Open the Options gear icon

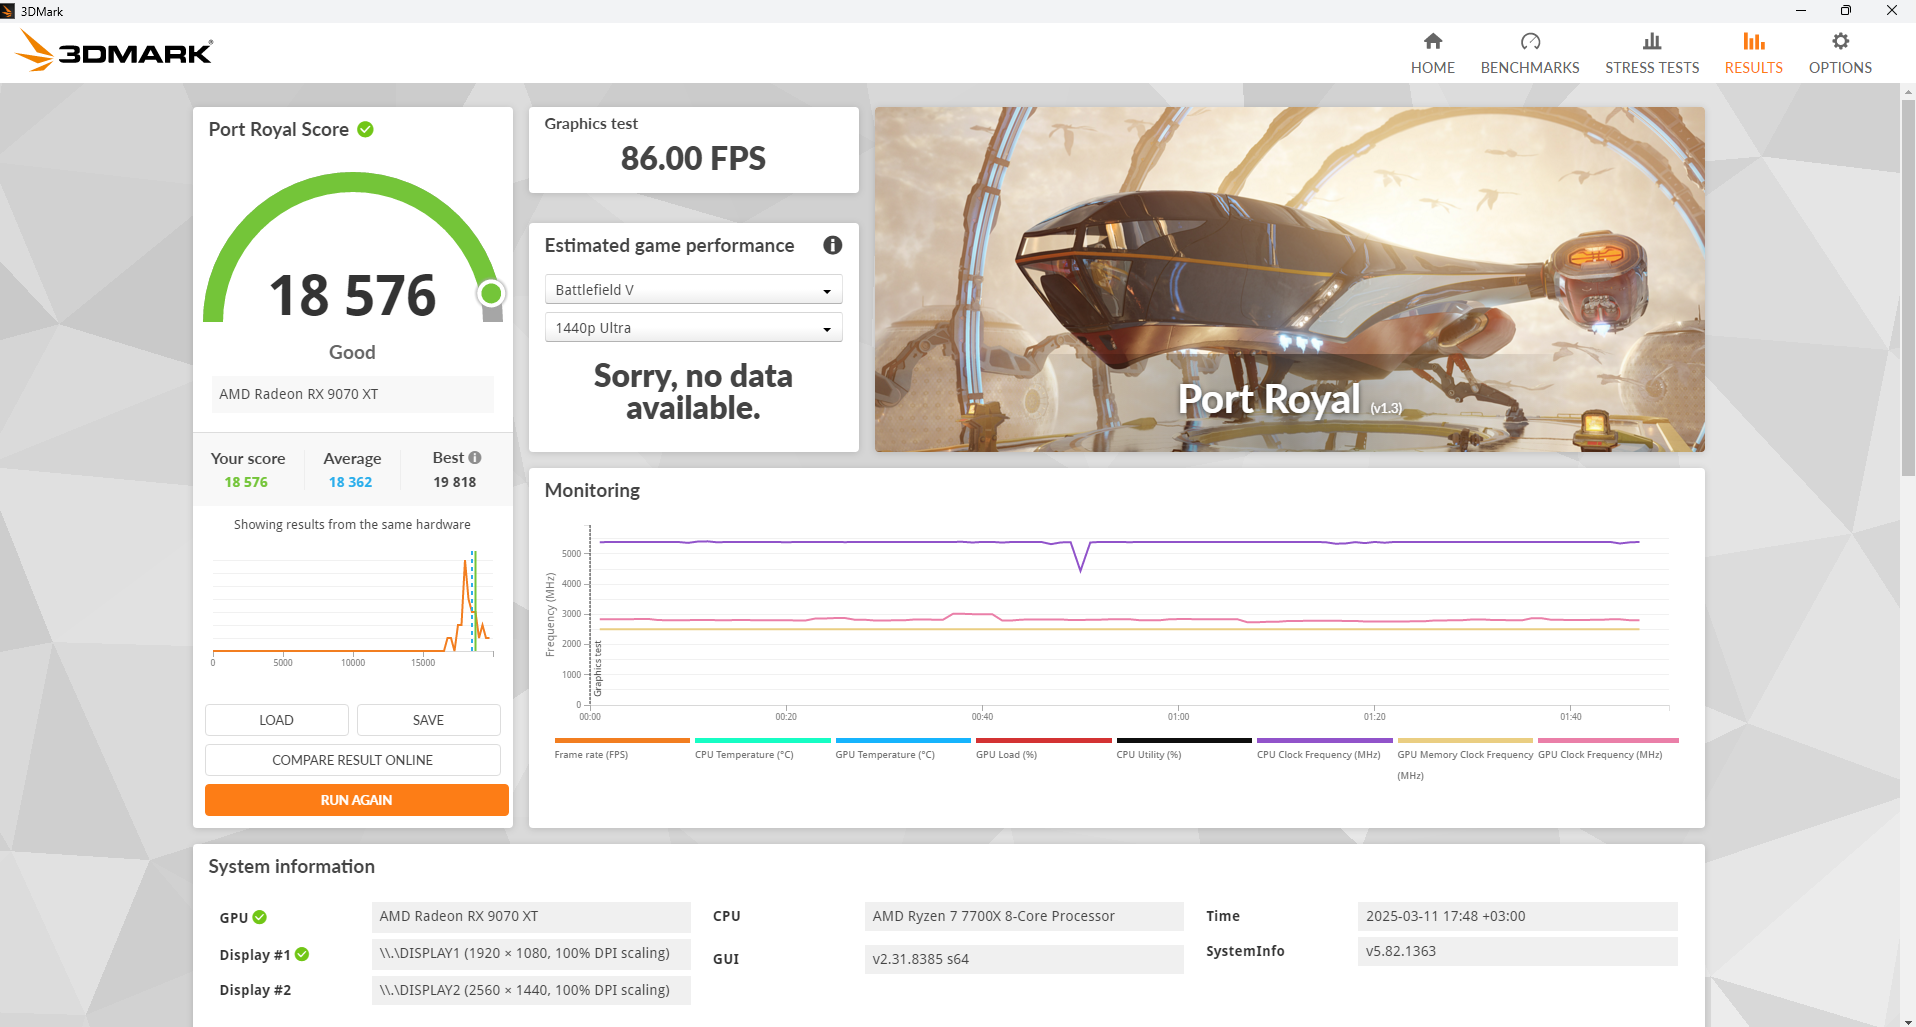click(1840, 41)
